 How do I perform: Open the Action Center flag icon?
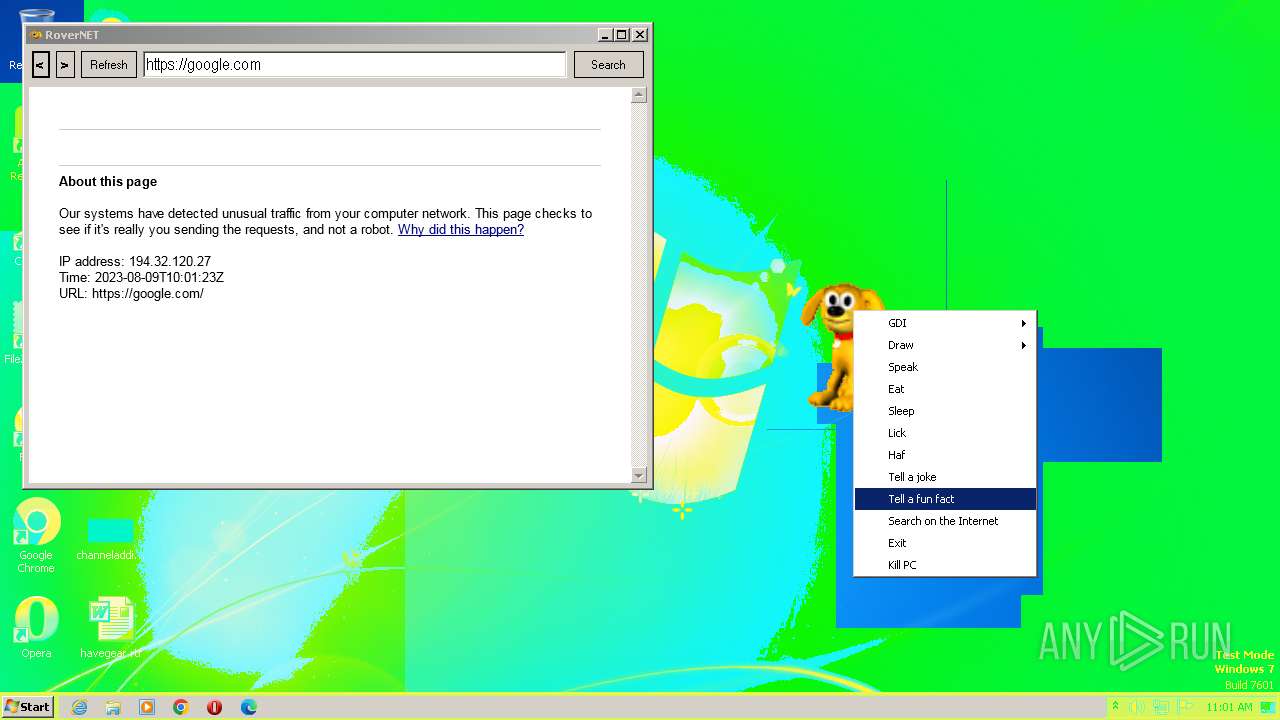coord(1186,707)
